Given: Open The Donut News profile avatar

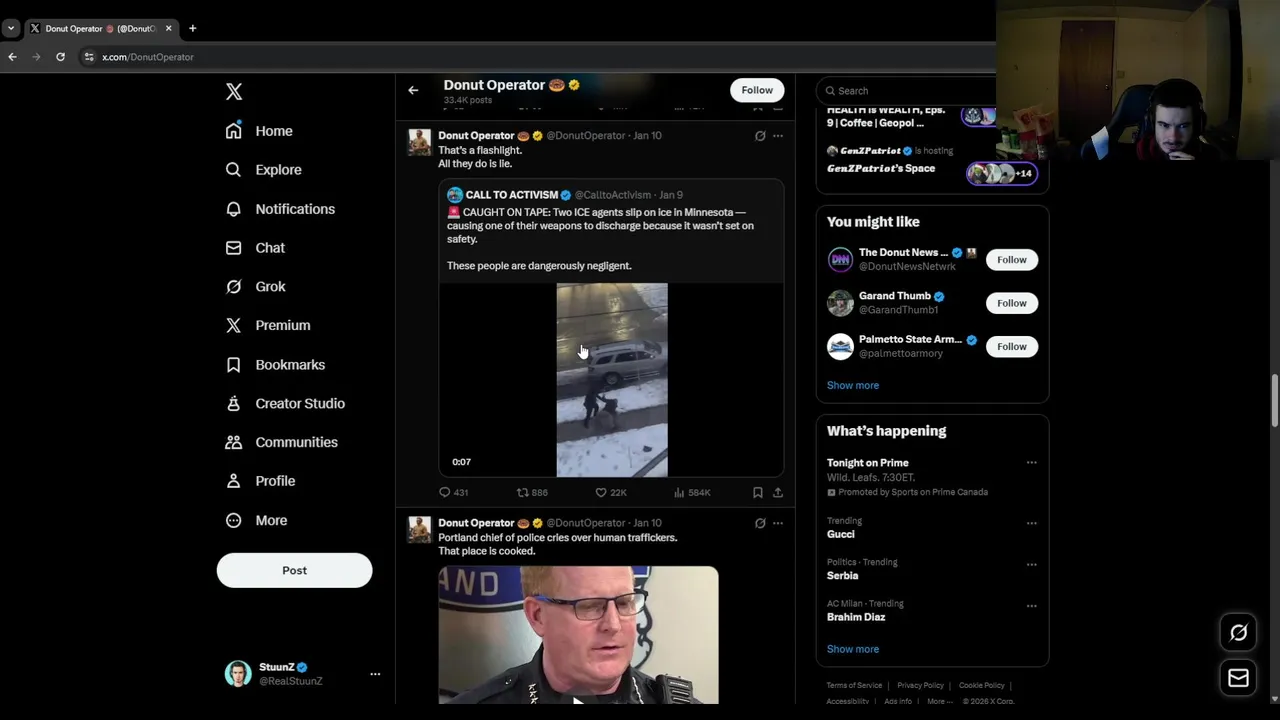Looking at the screenshot, I should (x=840, y=260).
